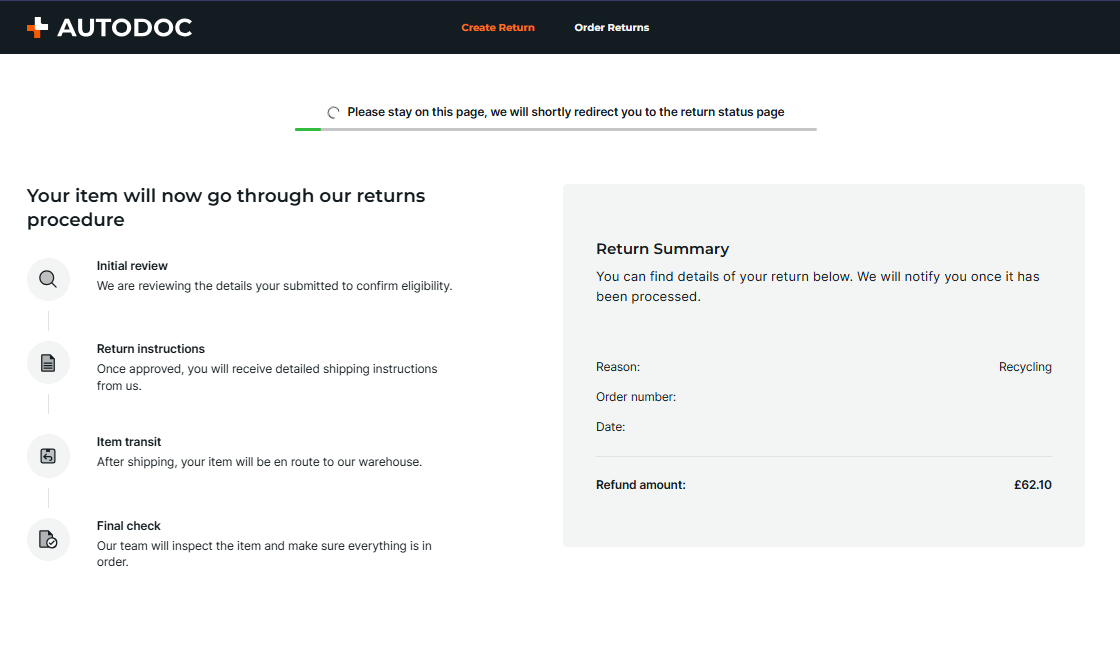Click the Return instructions document icon
1120x654 pixels.
[x=48, y=363]
